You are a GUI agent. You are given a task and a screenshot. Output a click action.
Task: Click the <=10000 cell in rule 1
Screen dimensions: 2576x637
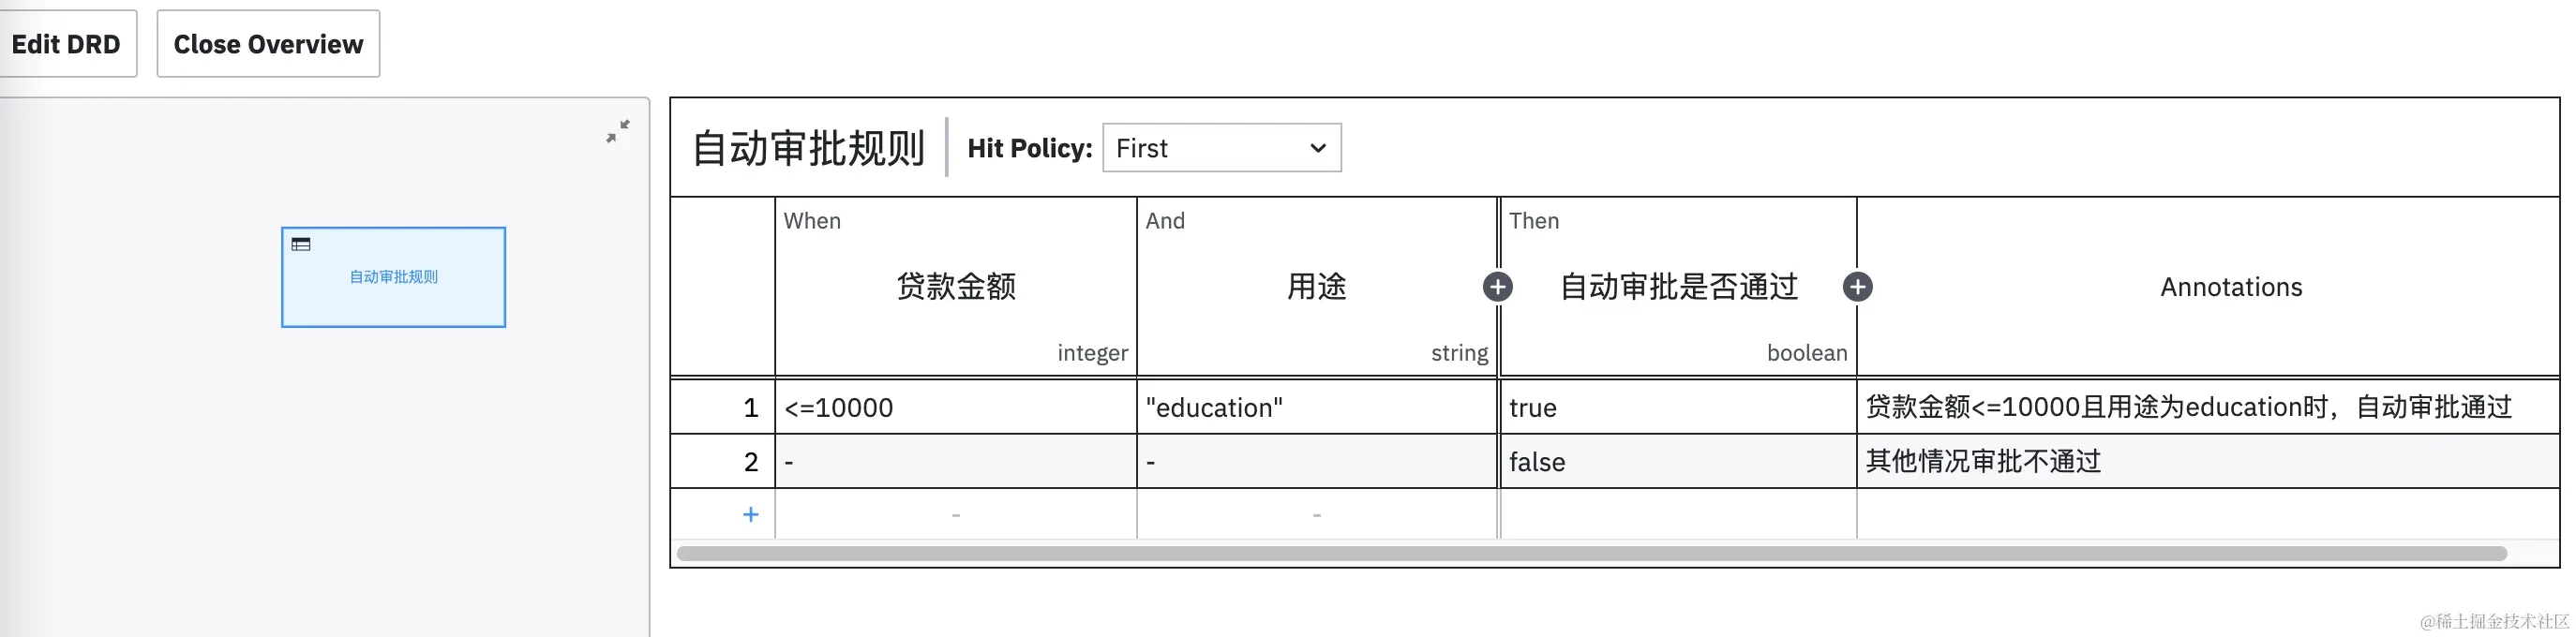[956, 407]
